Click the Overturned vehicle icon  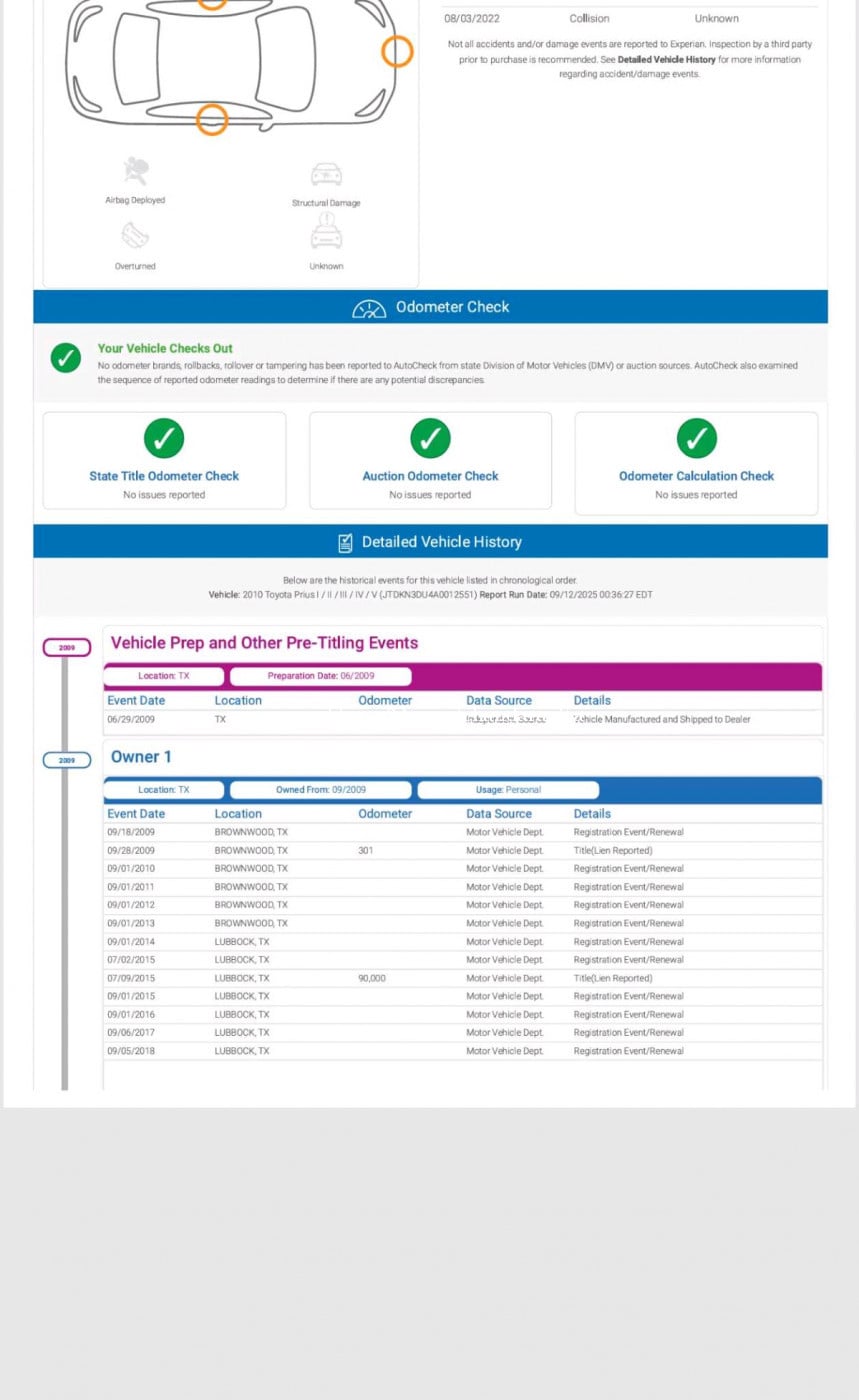[x=135, y=235]
